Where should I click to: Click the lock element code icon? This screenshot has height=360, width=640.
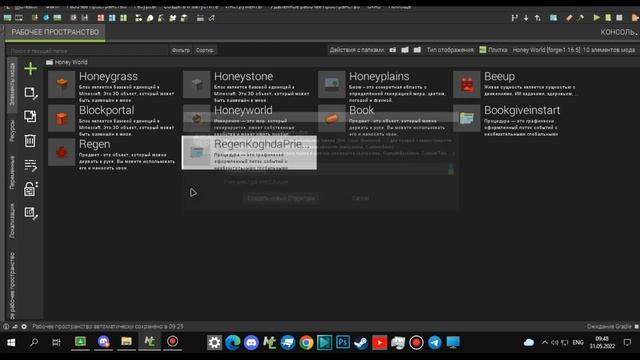point(30,189)
